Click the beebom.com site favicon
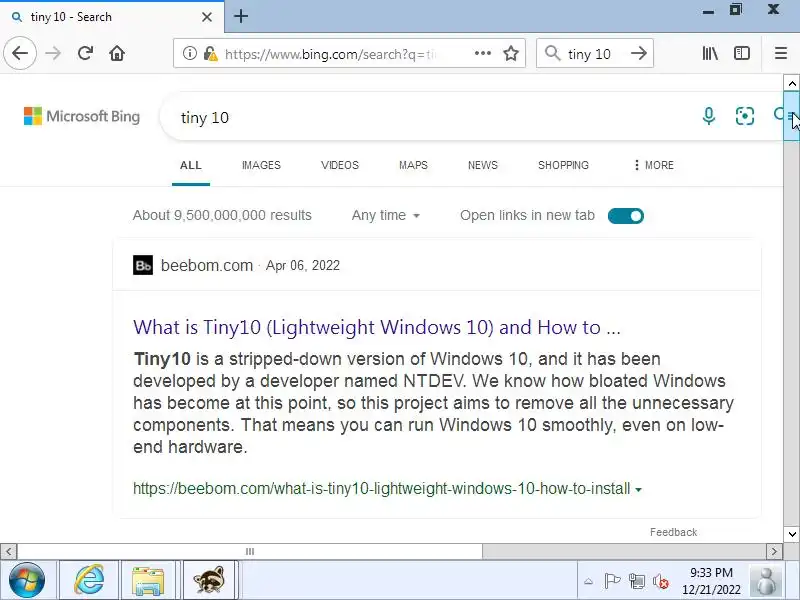The width and height of the screenshot is (800, 600). (143, 265)
